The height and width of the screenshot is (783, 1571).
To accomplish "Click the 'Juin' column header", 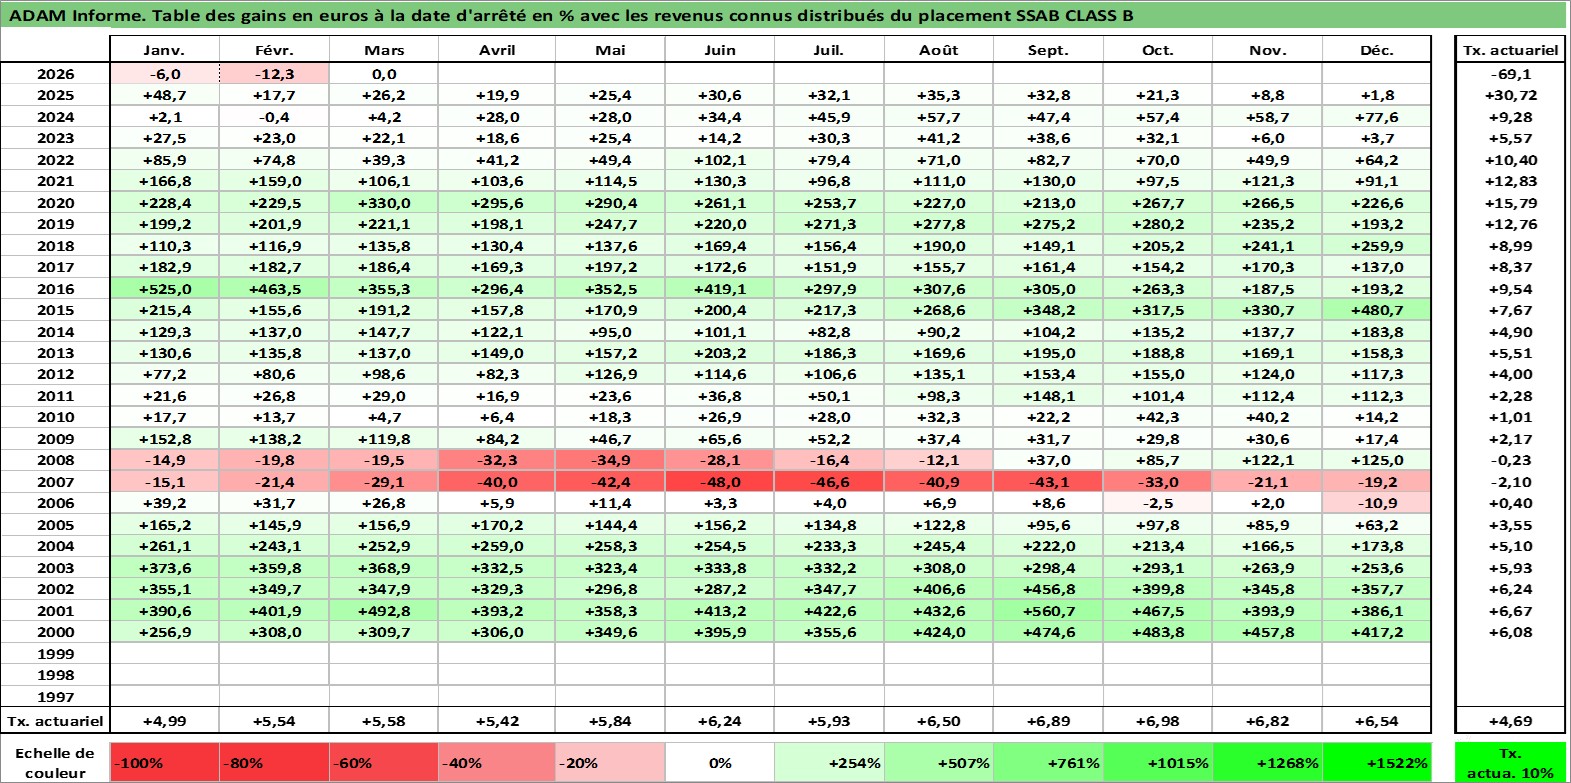I will click(719, 50).
